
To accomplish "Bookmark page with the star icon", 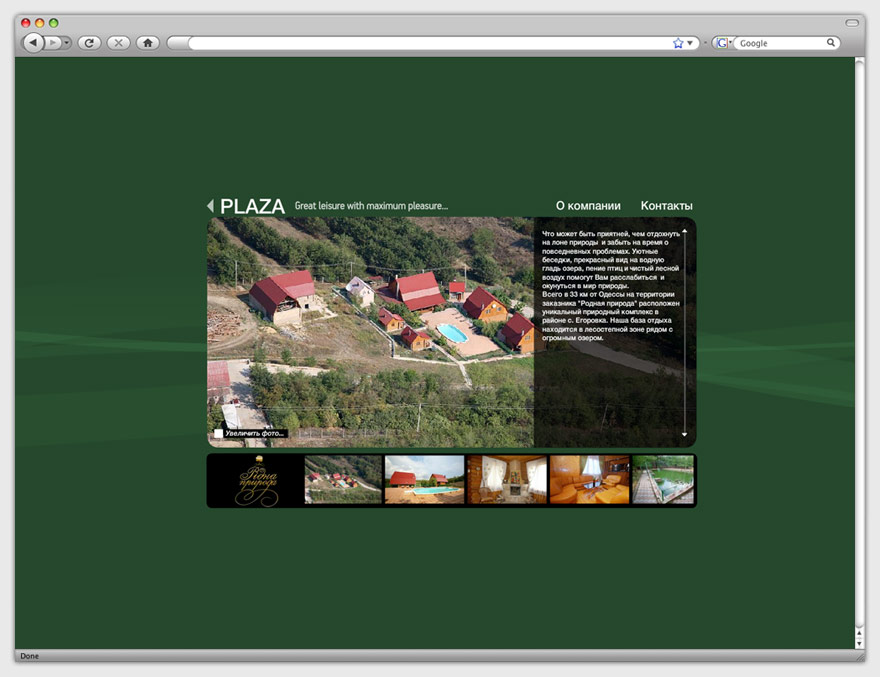I will (x=678, y=44).
